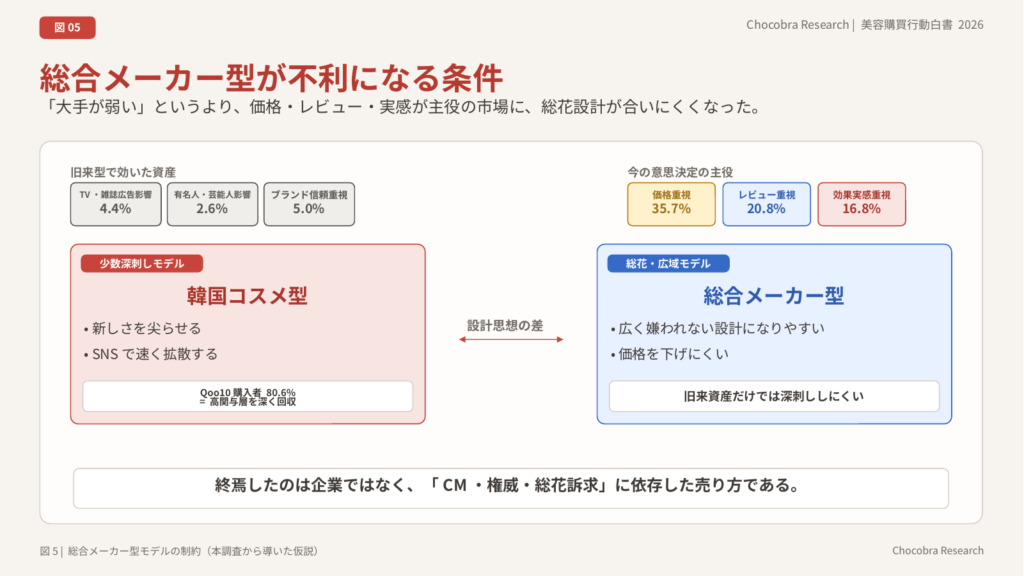Click the Qoo10 購入者 80.6% box

tap(247, 396)
